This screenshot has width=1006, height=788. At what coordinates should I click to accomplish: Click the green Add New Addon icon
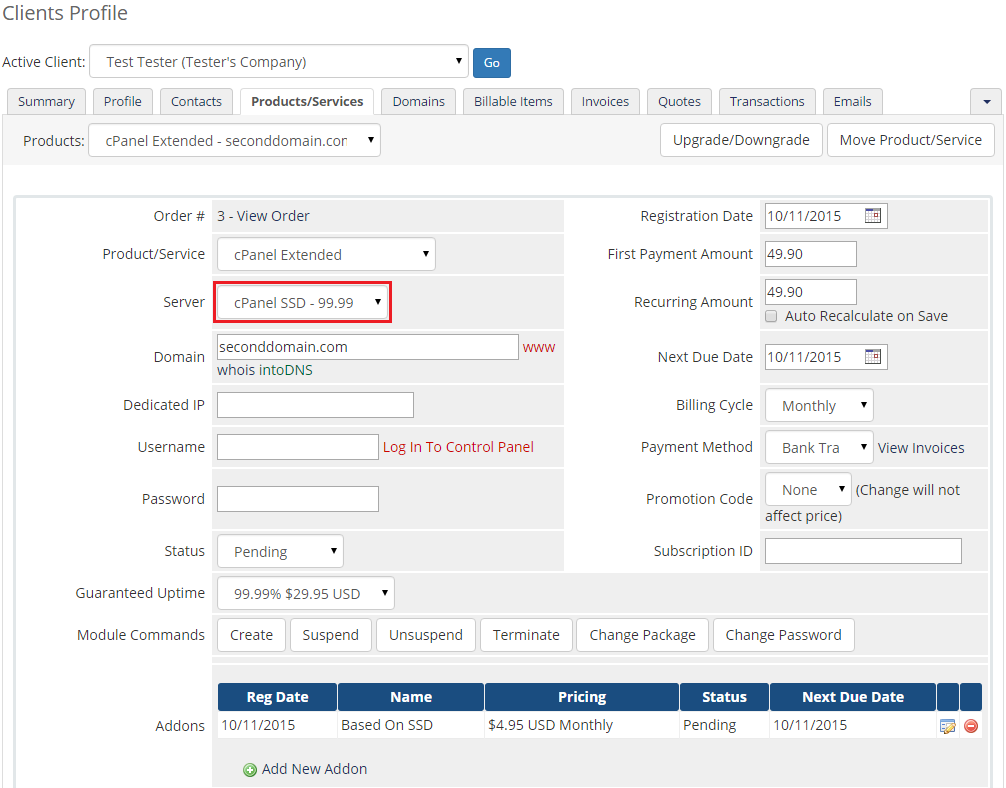coord(249,770)
